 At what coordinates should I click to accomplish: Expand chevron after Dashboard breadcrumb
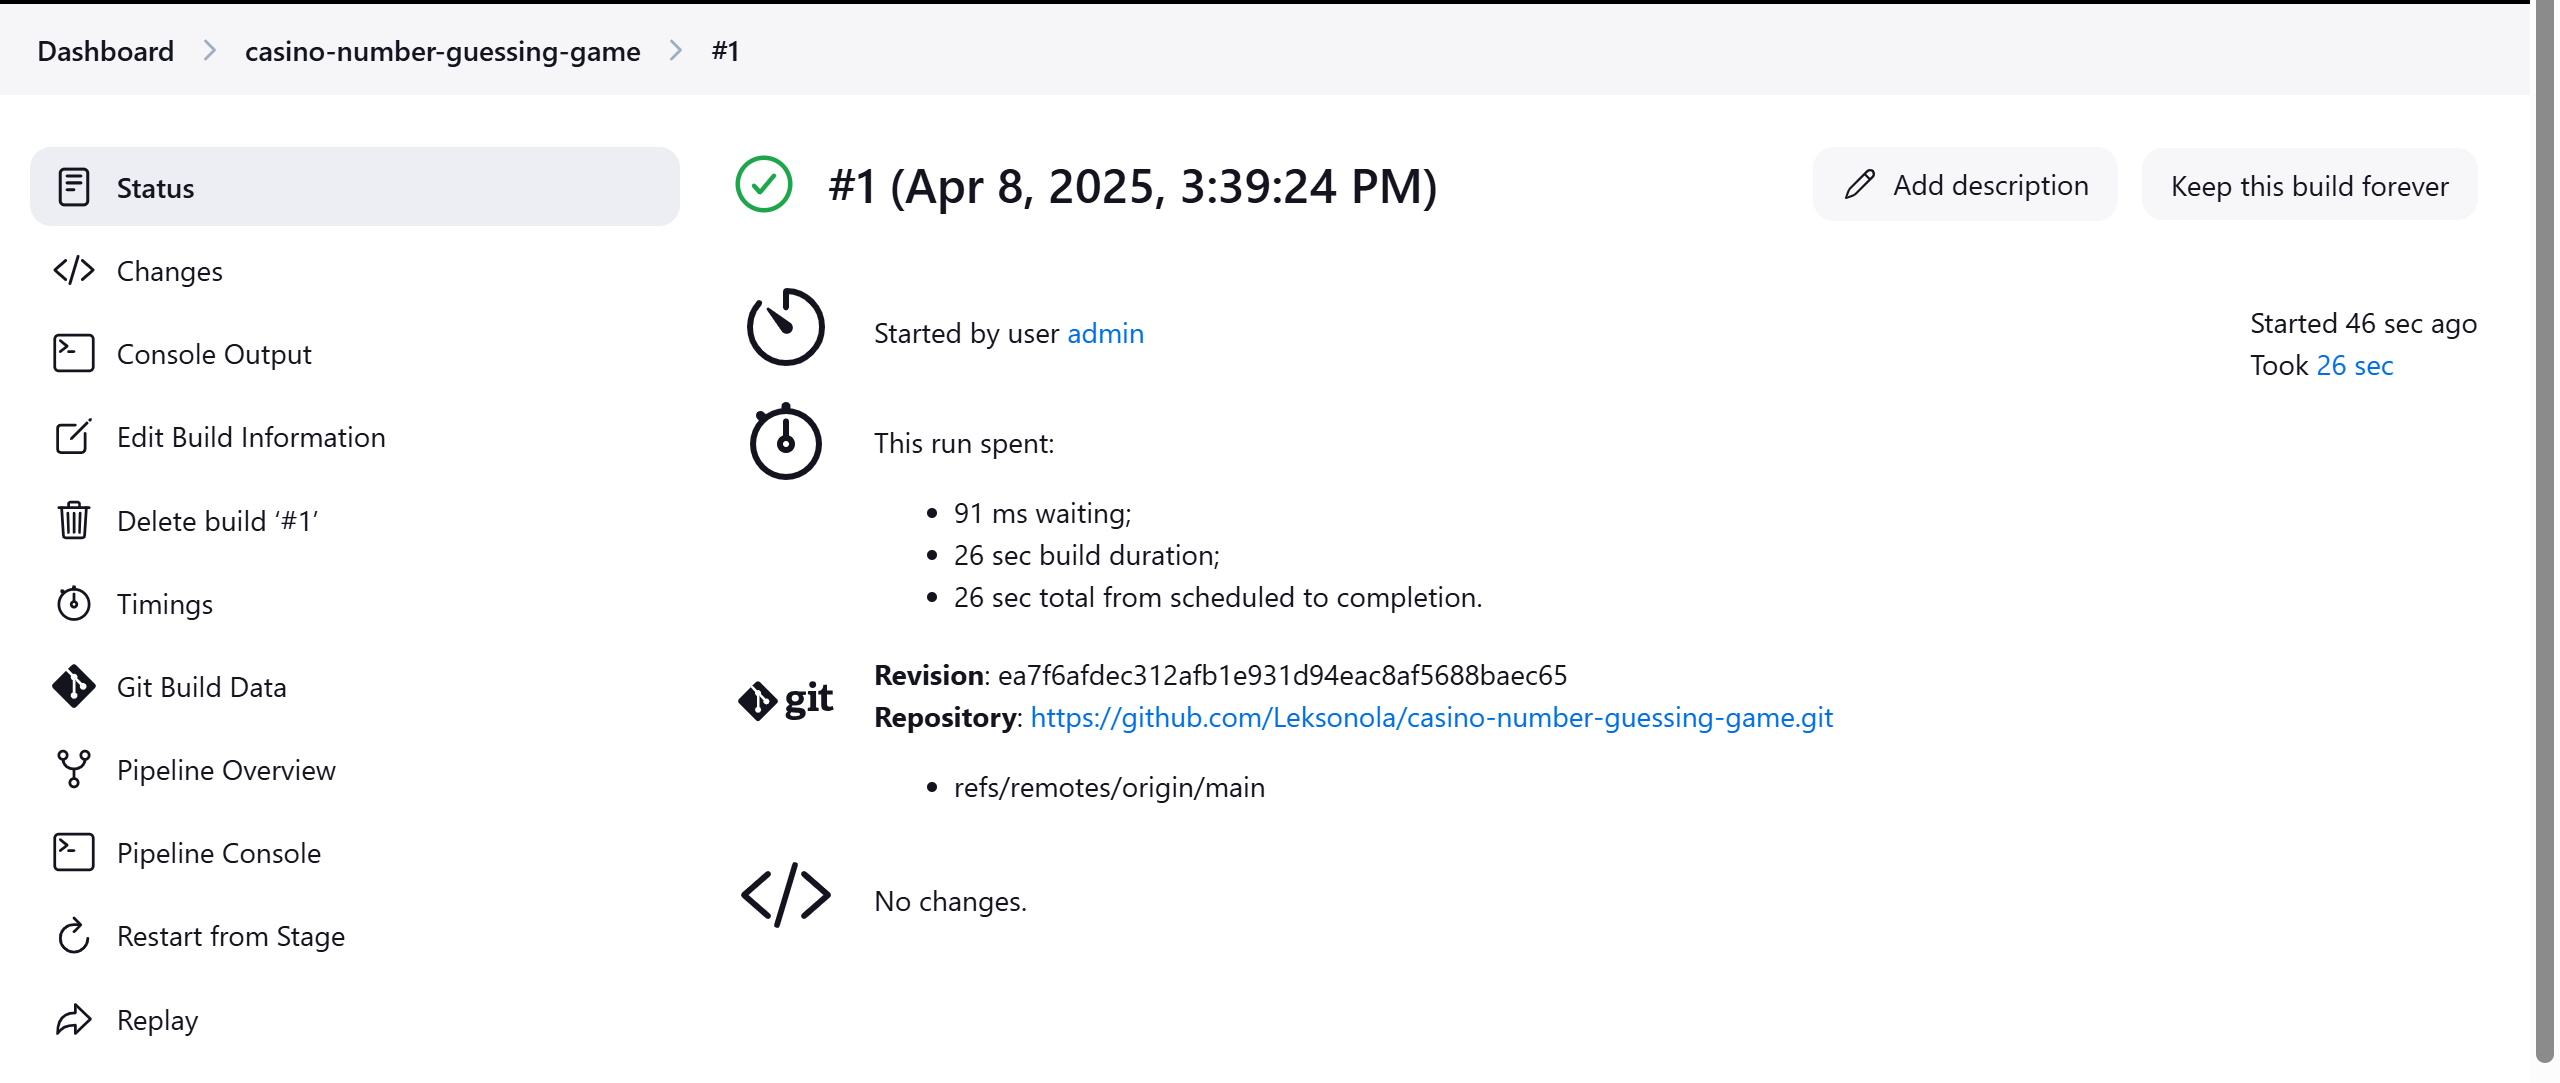click(209, 50)
